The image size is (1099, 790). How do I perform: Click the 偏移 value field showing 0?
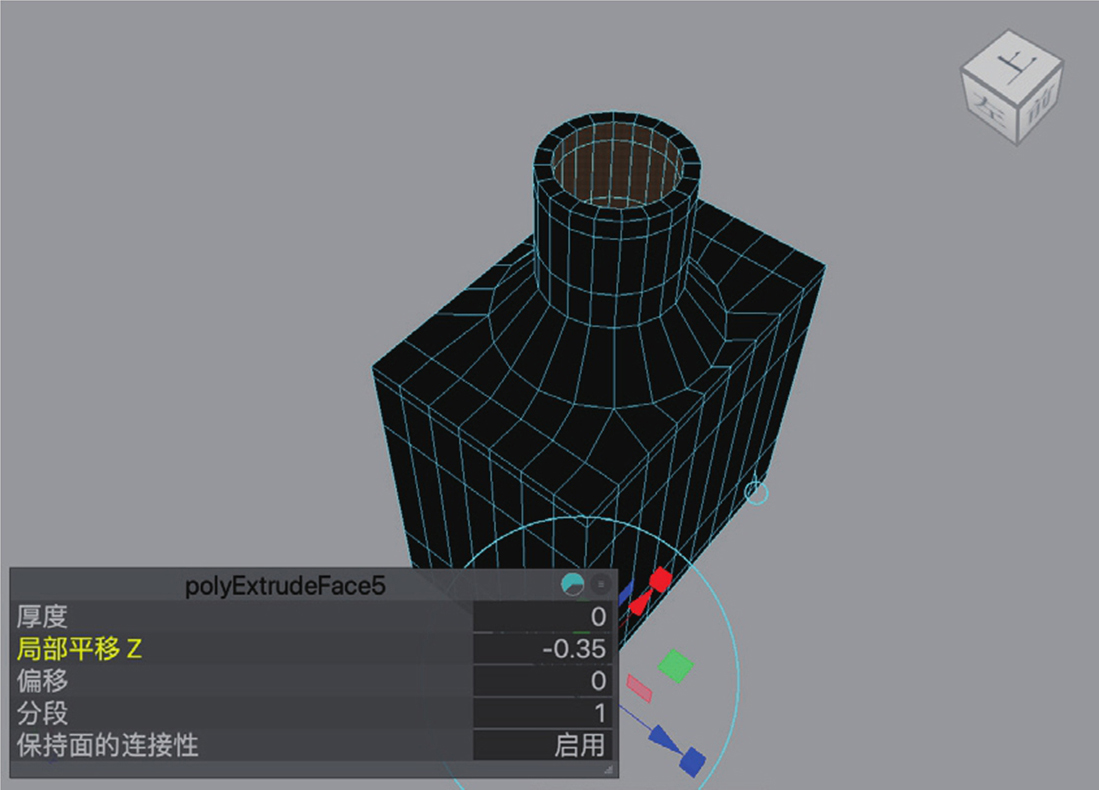pos(543,681)
